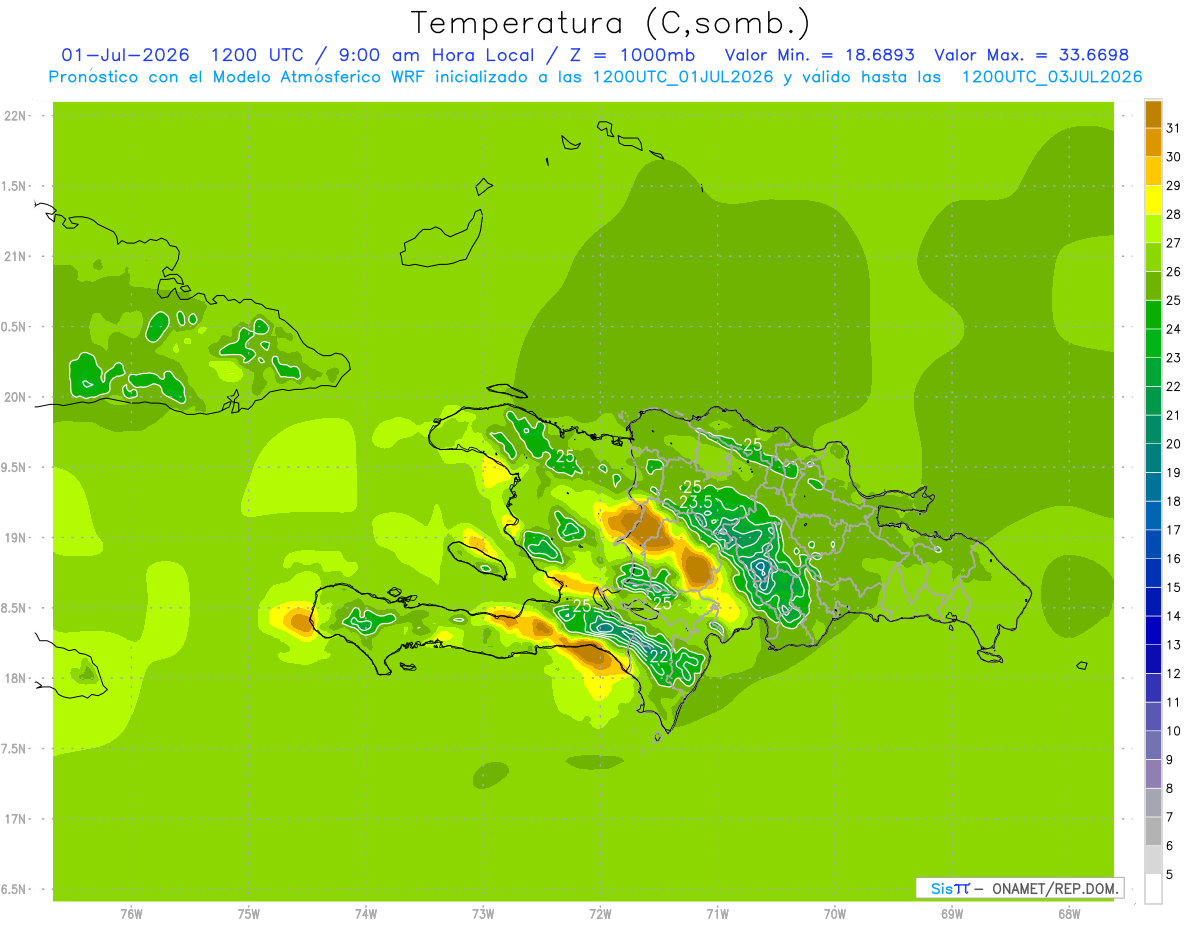Image resolution: width=1200 pixels, height=927 pixels.
Task: Click the "20N" latitude axis label
Action: point(14,397)
